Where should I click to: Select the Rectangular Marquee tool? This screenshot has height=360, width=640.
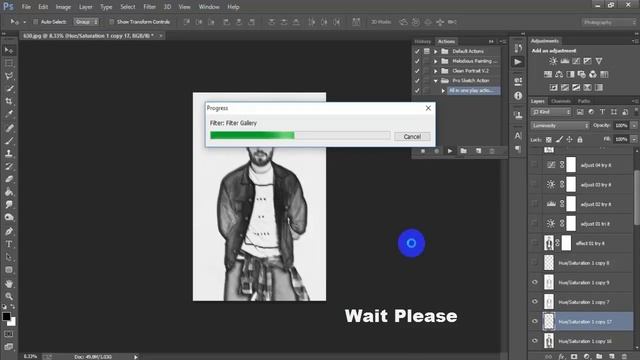[9, 63]
